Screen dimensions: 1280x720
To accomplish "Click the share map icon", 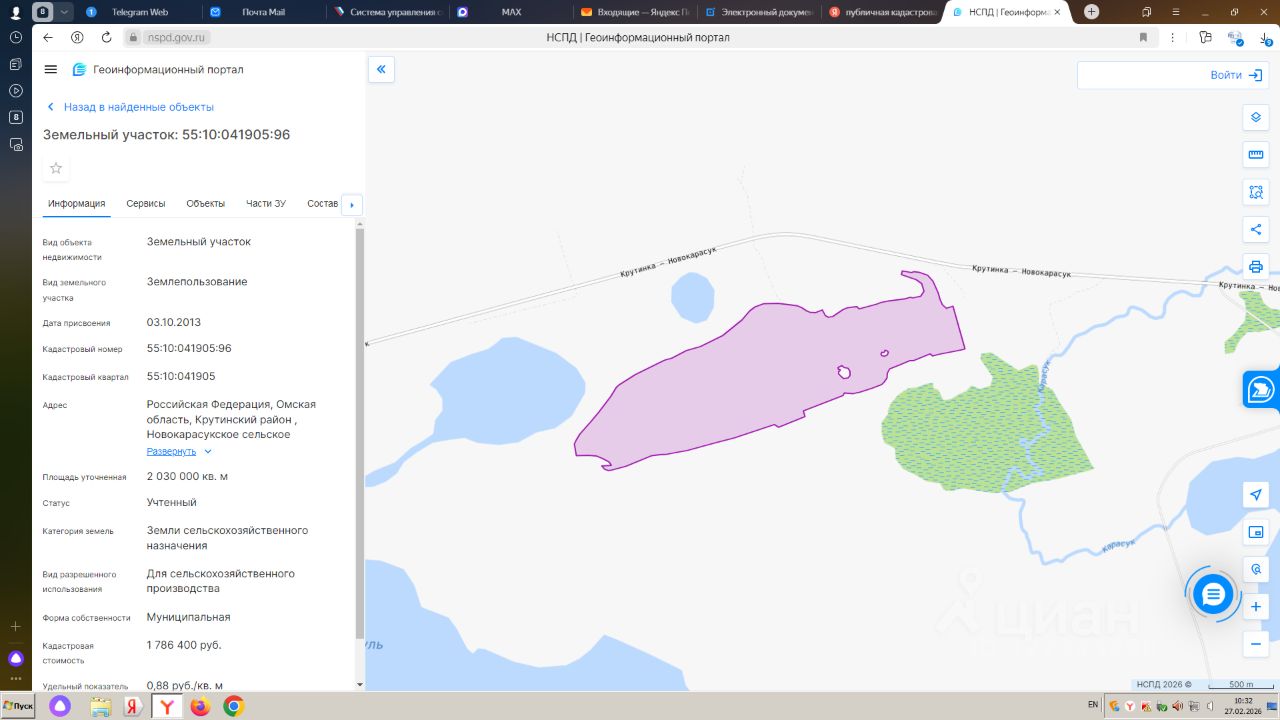I will 1256,229.
